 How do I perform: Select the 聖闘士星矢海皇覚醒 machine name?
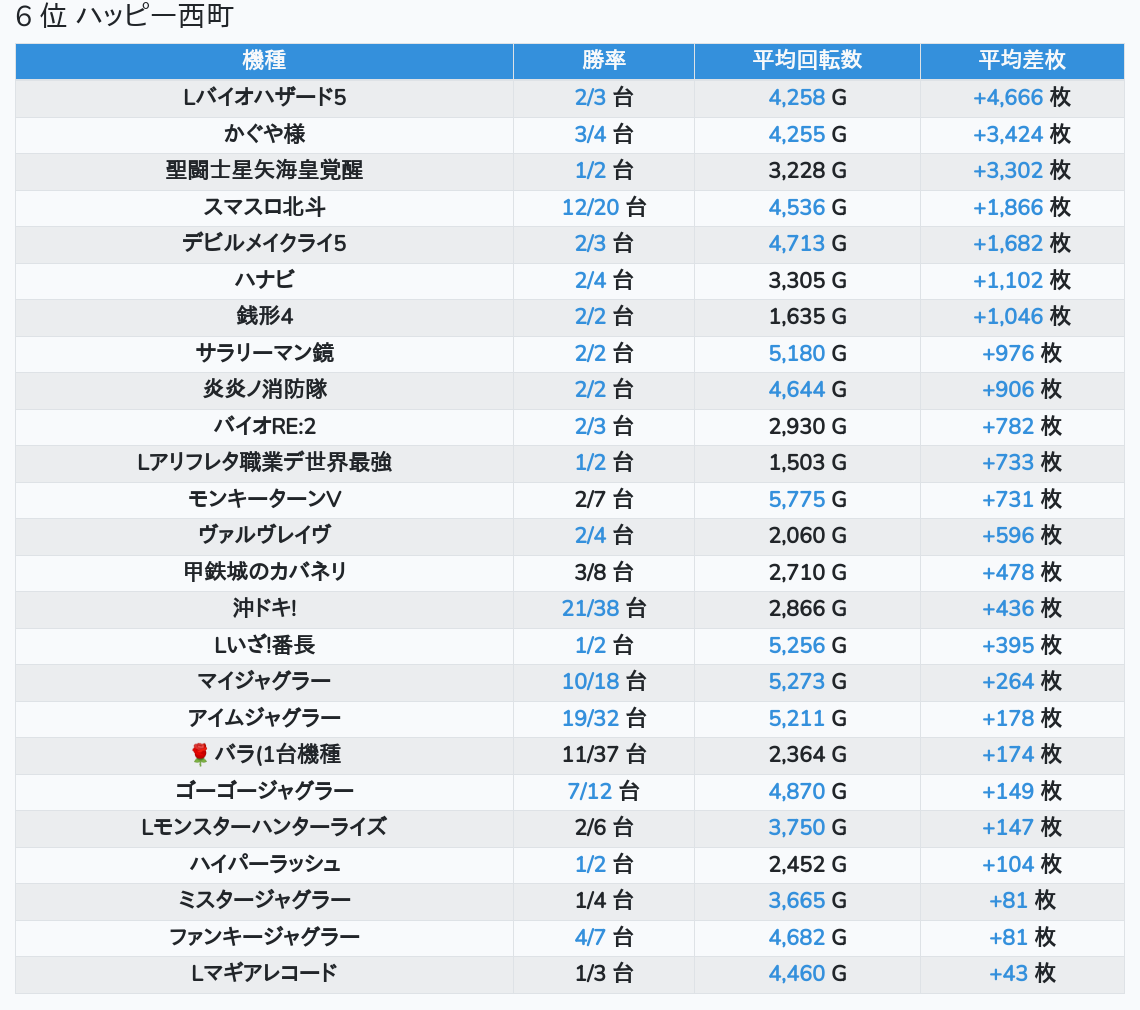click(x=265, y=170)
